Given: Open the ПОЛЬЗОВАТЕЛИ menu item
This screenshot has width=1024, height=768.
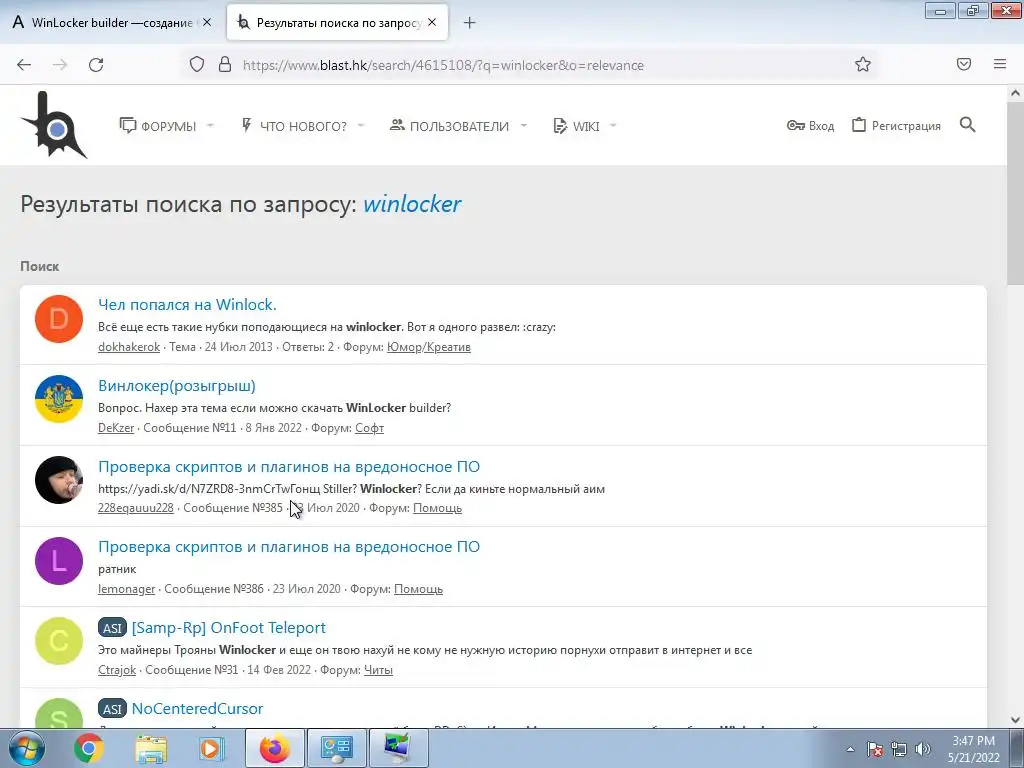Looking at the screenshot, I should pyautogui.click(x=449, y=125).
